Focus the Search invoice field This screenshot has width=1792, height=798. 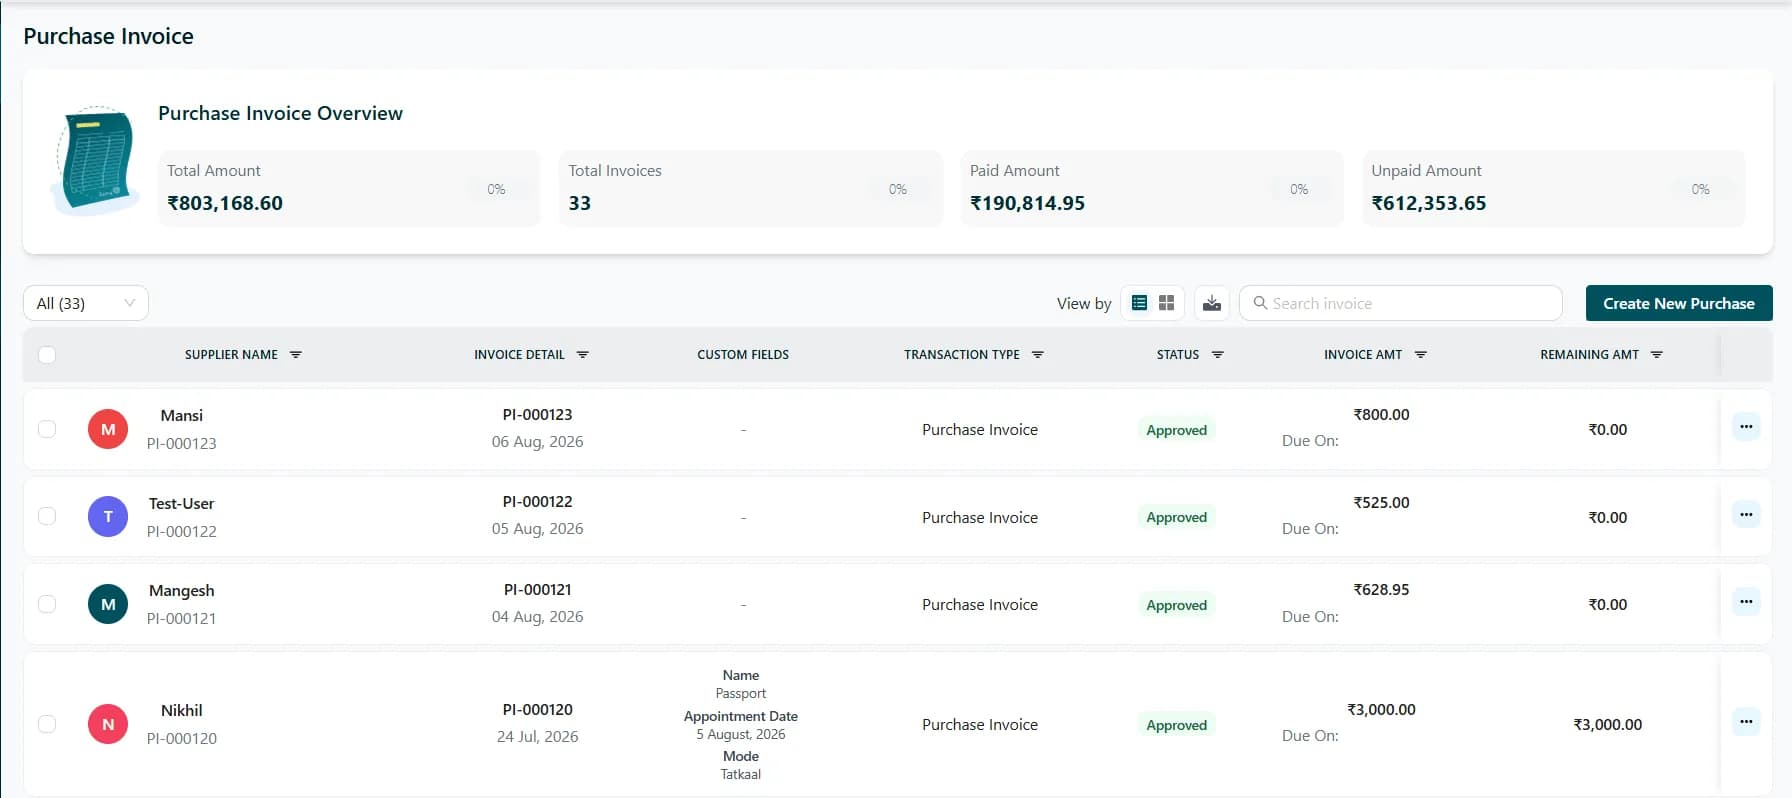pyautogui.click(x=1400, y=303)
